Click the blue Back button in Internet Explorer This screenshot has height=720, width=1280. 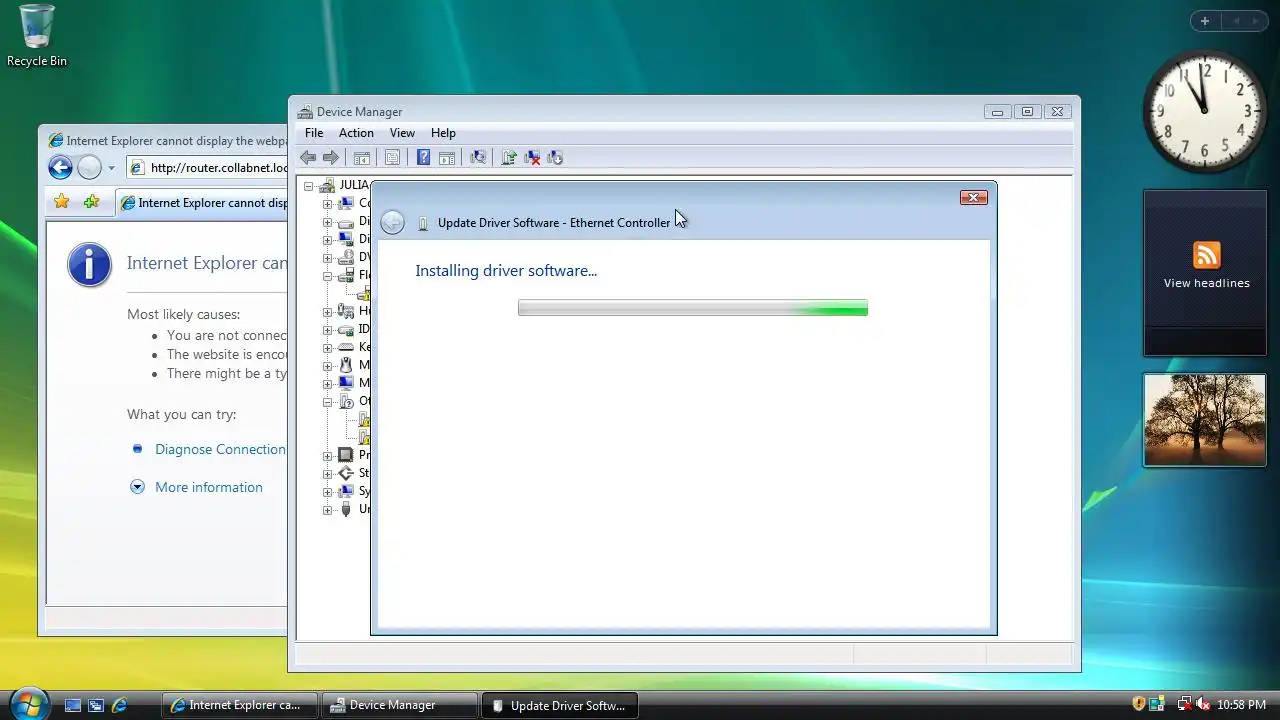click(60, 168)
